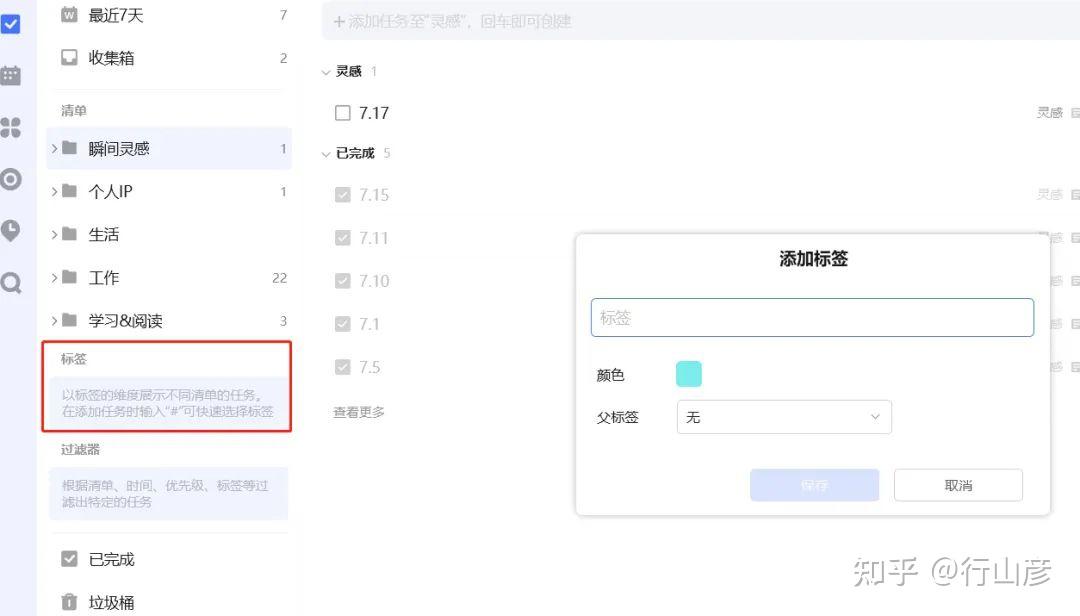Open the calendar view icon
1080x616 pixels.
pos(10,75)
